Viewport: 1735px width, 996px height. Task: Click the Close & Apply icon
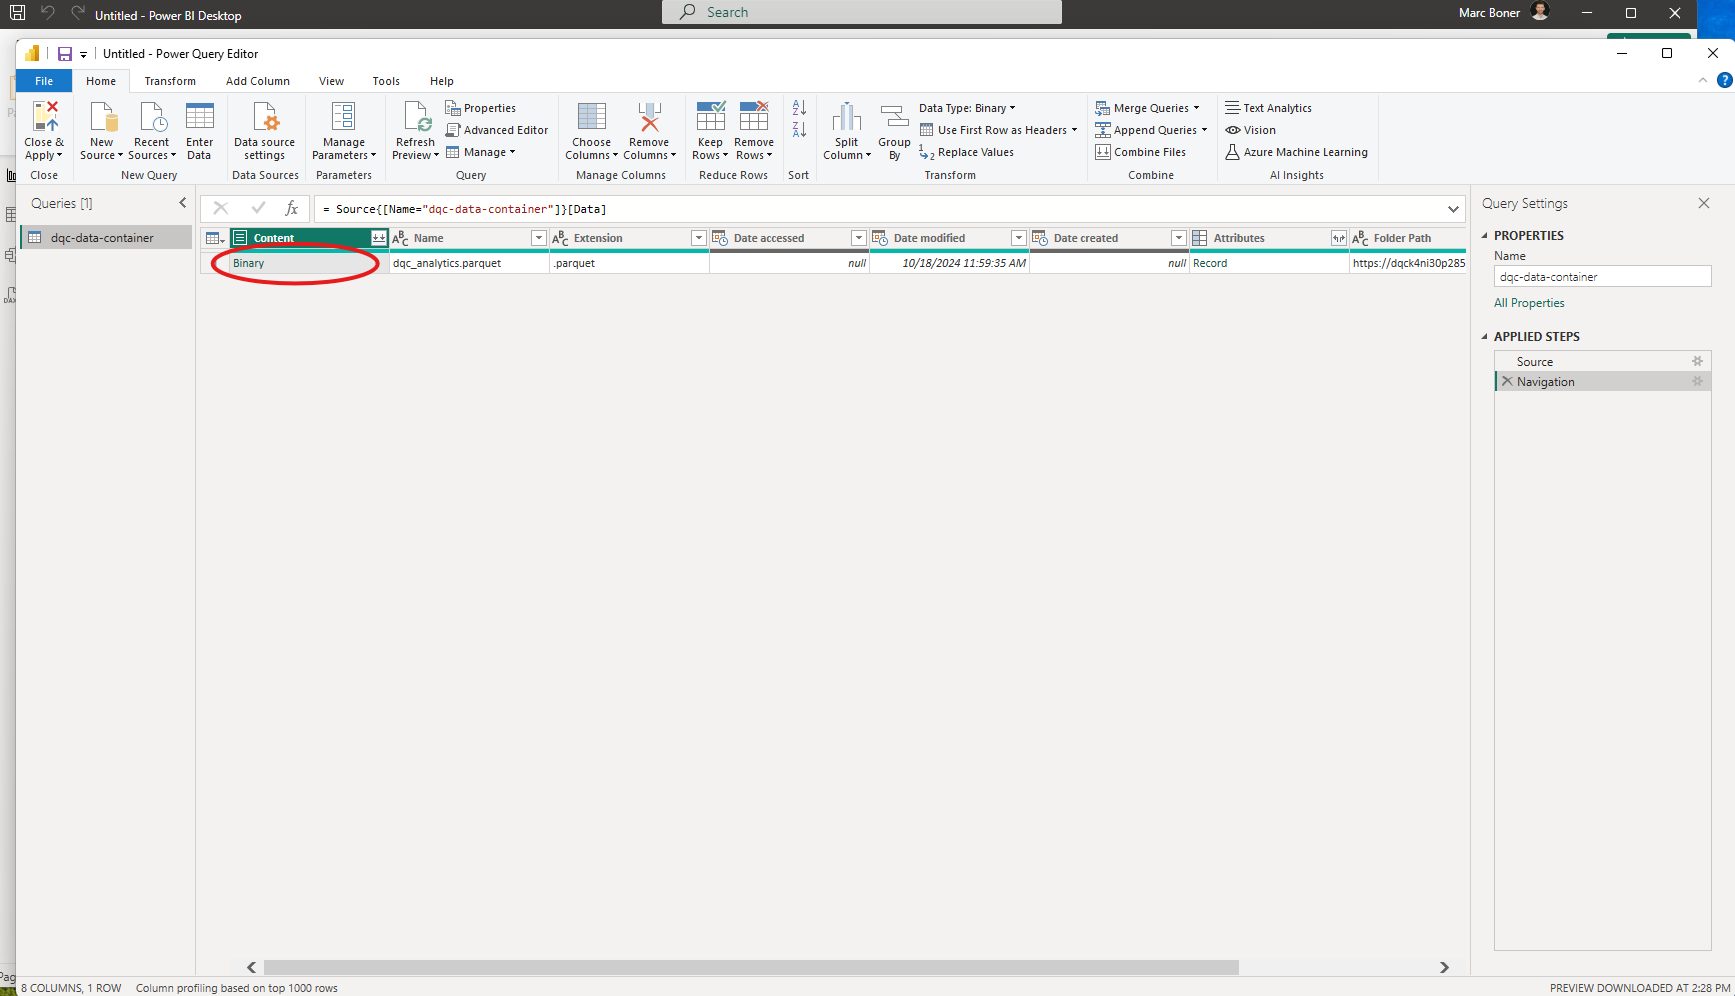click(44, 117)
